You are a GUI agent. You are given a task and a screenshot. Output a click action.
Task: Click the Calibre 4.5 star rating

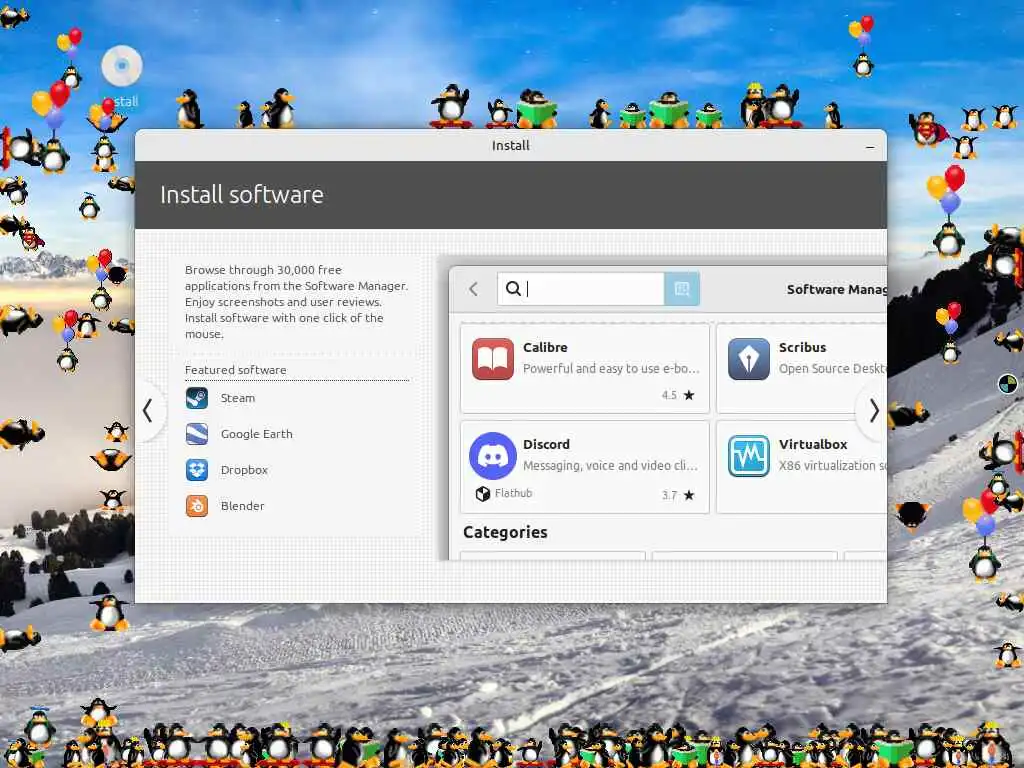pos(678,395)
